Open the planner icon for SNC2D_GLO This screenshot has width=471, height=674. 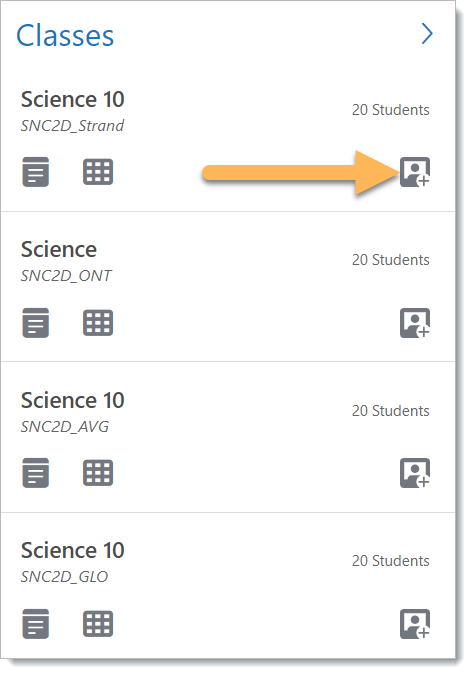point(36,624)
